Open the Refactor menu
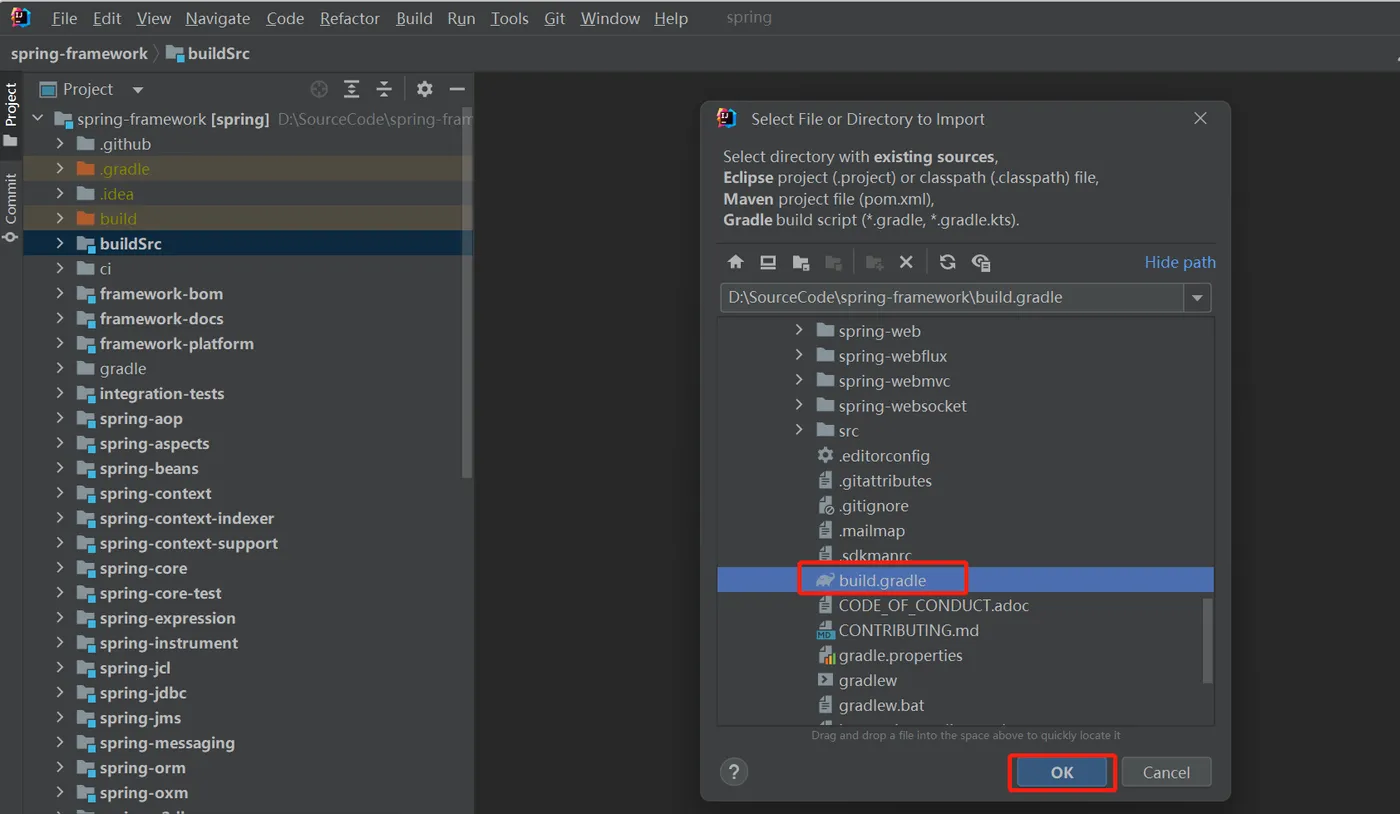This screenshot has height=814, width=1400. click(x=350, y=18)
